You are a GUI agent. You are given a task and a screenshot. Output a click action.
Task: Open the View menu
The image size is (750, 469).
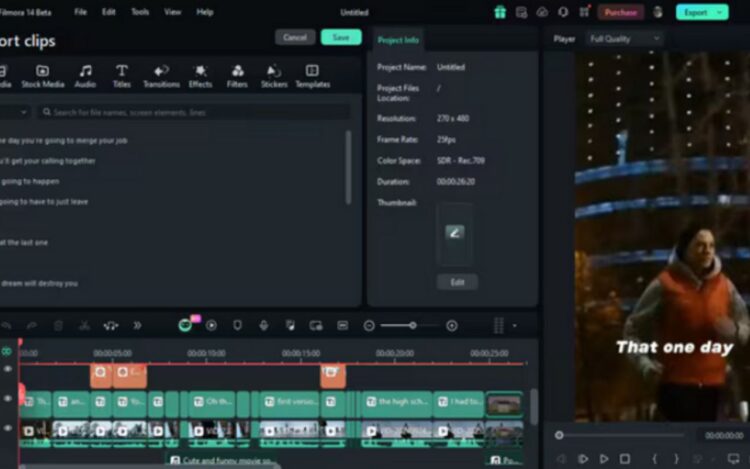(173, 12)
